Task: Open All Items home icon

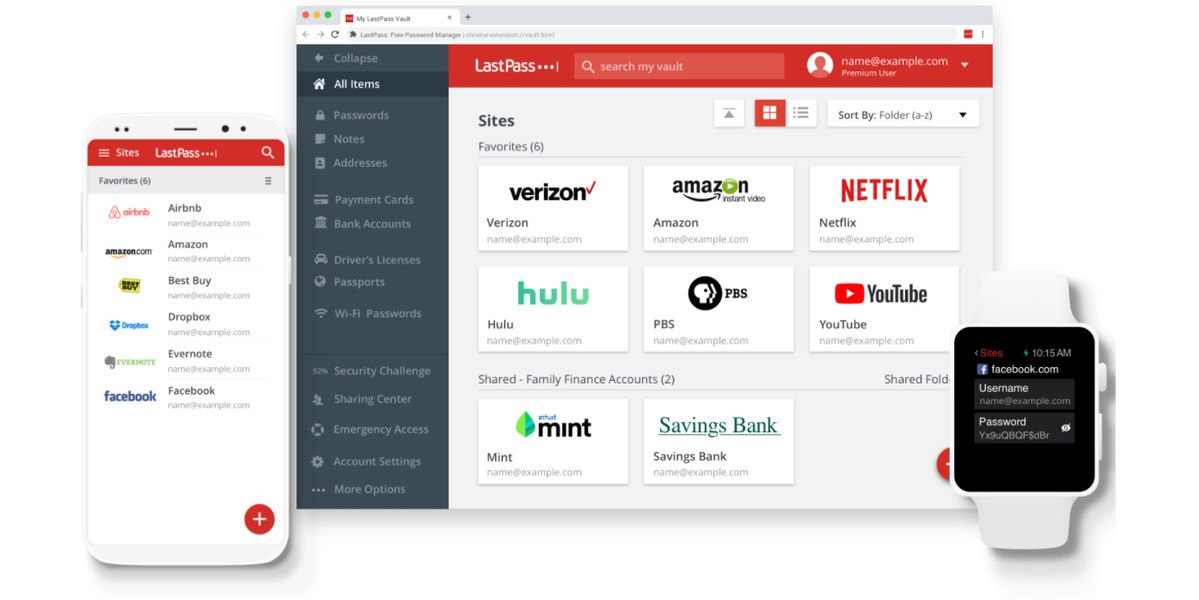Action: point(319,84)
